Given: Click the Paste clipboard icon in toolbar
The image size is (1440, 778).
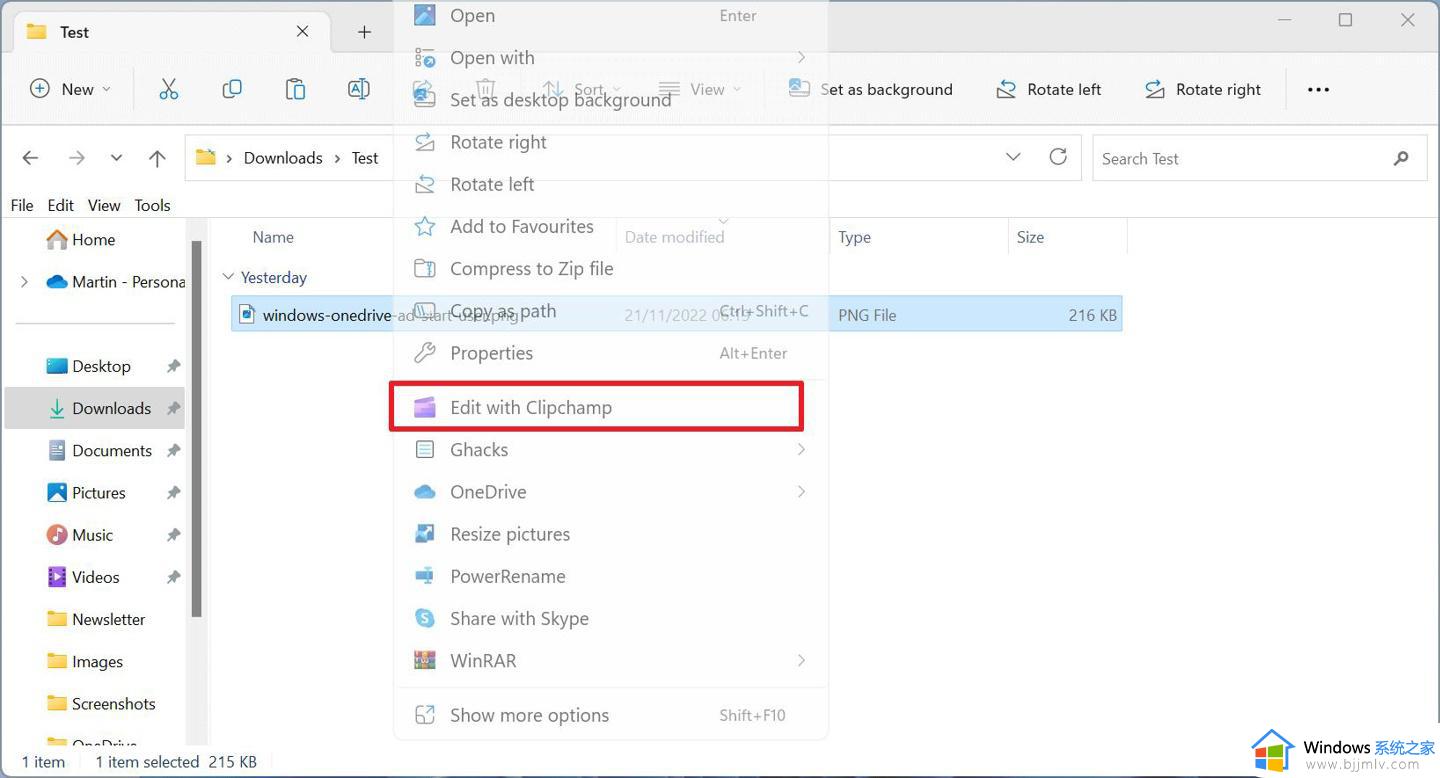Looking at the screenshot, I should click(295, 89).
